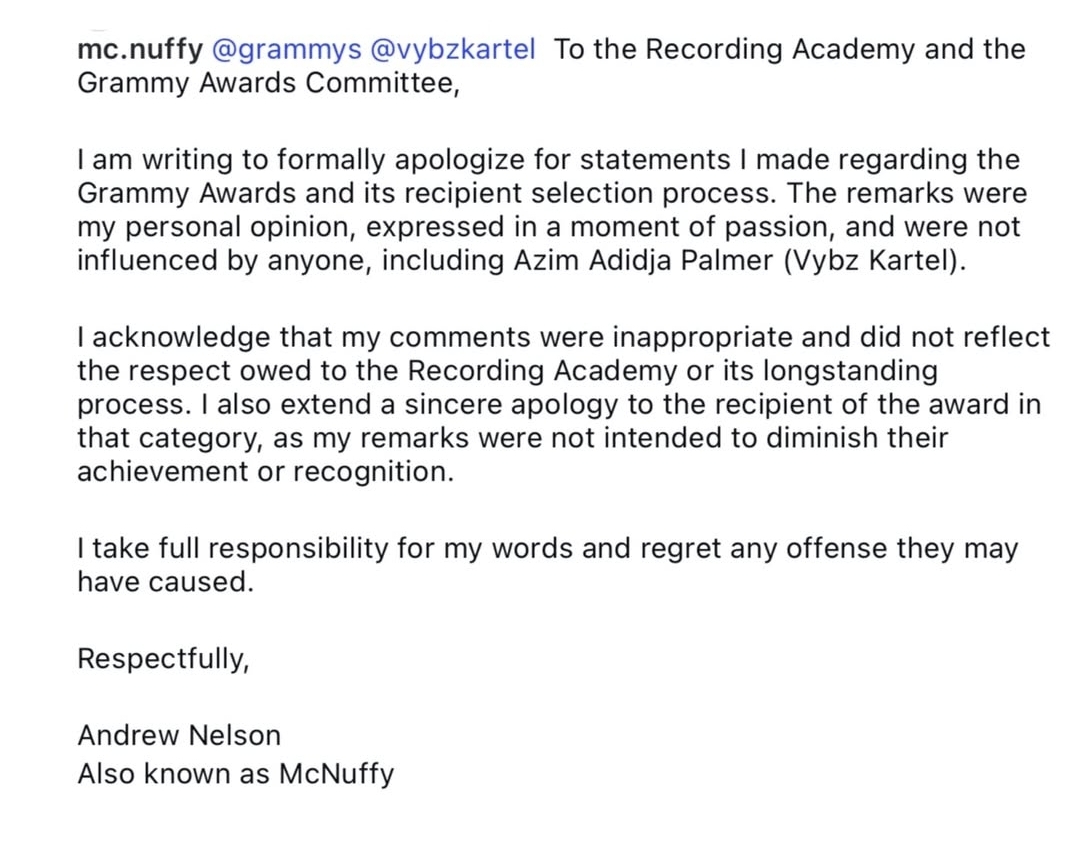The height and width of the screenshot is (854, 1080).
Task: Click the line "have caused."
Action: (165, 582)
